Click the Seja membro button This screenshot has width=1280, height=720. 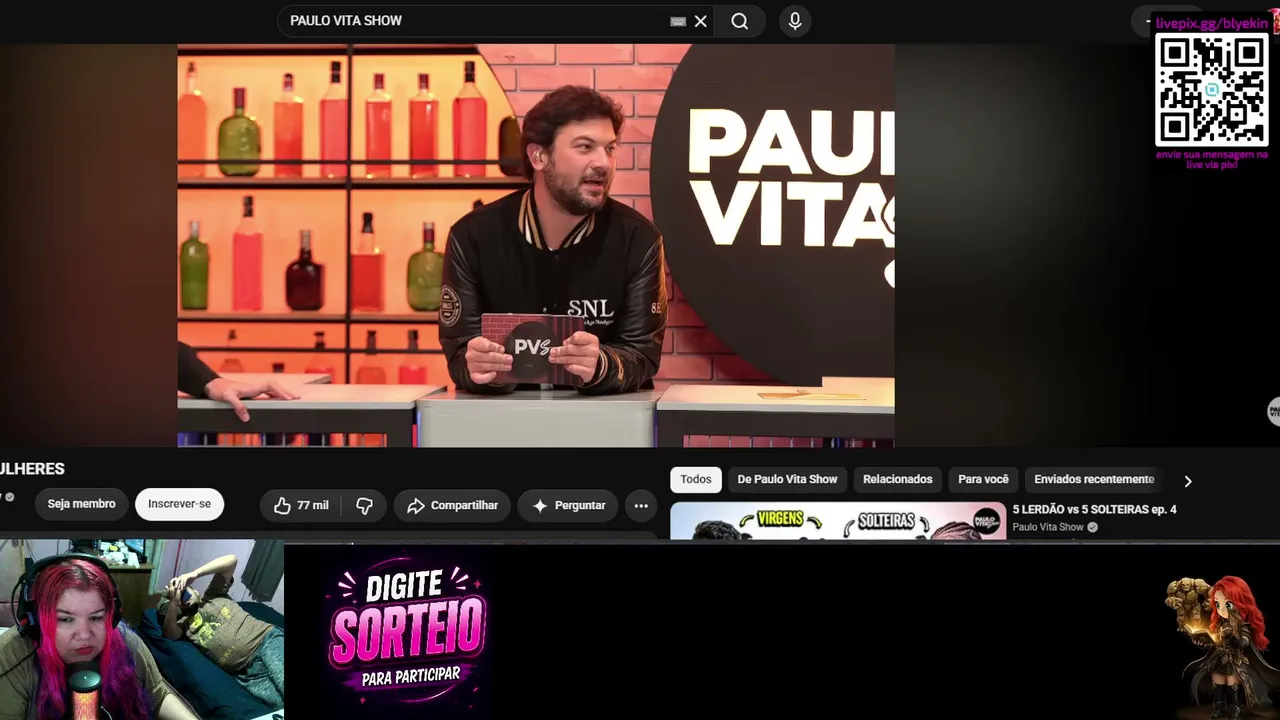coord(82,504)
